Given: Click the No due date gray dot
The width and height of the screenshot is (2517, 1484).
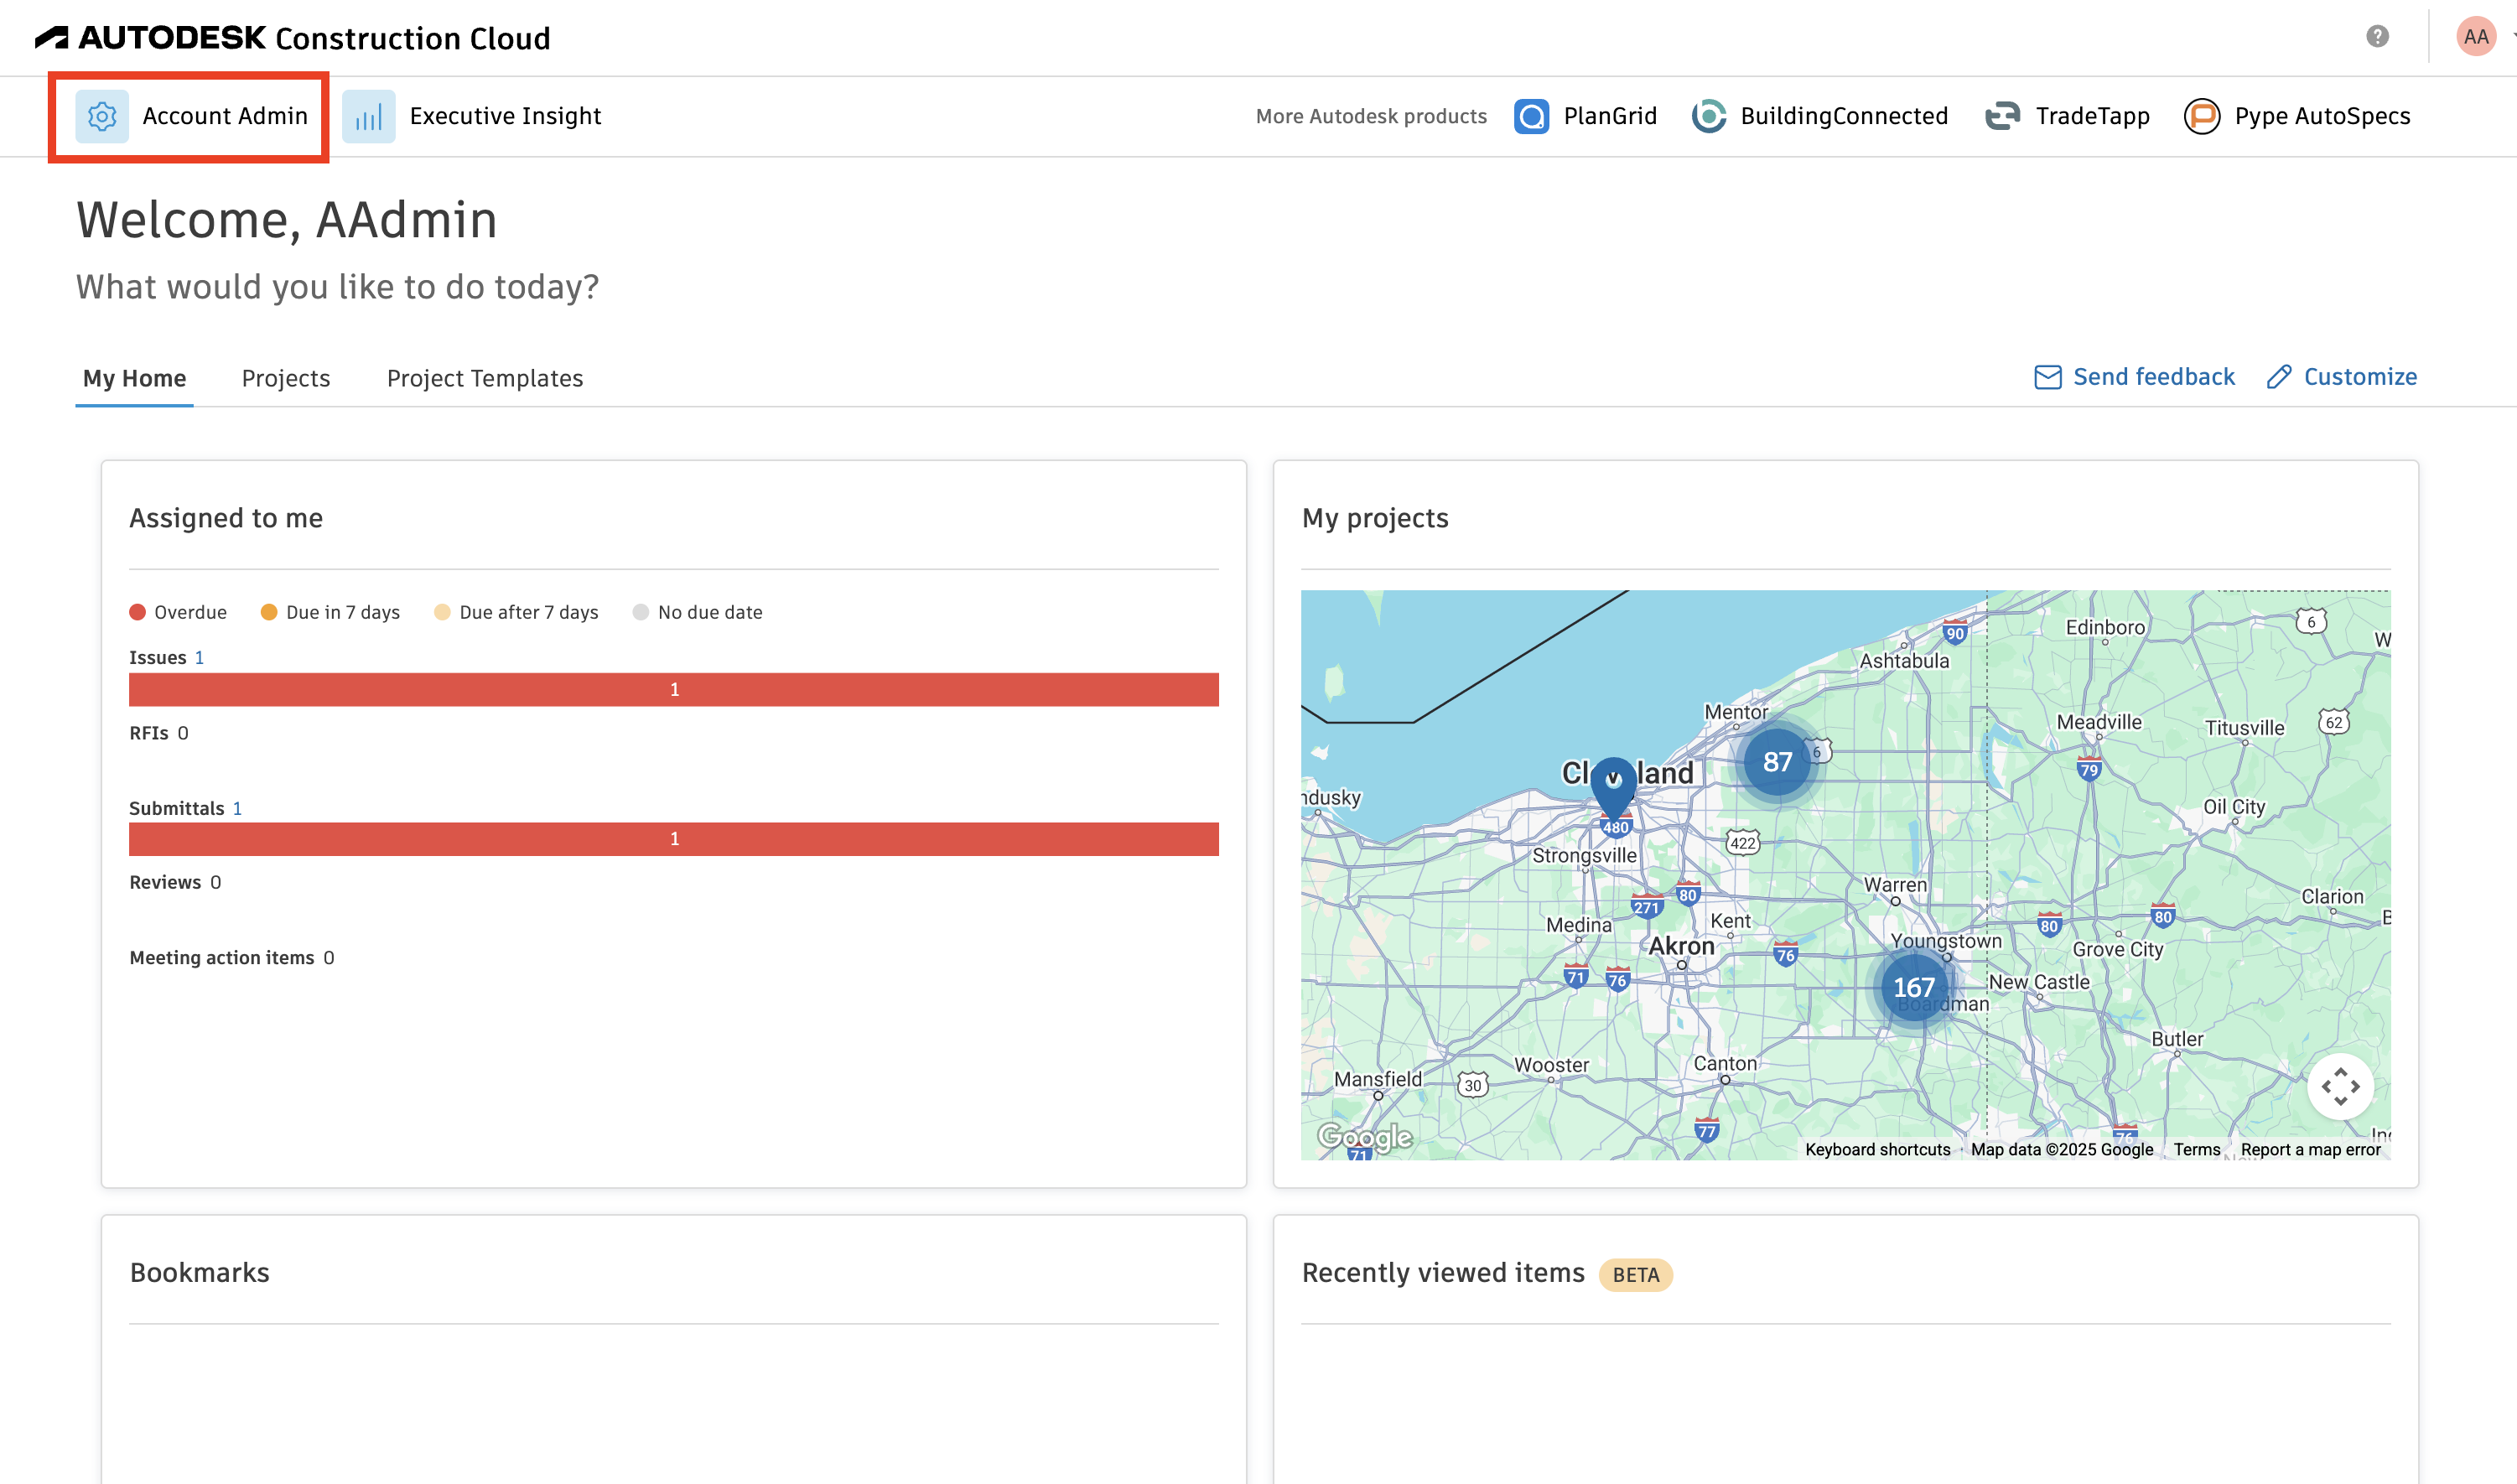Looking at the screenshot, I should tap(641, 612).
